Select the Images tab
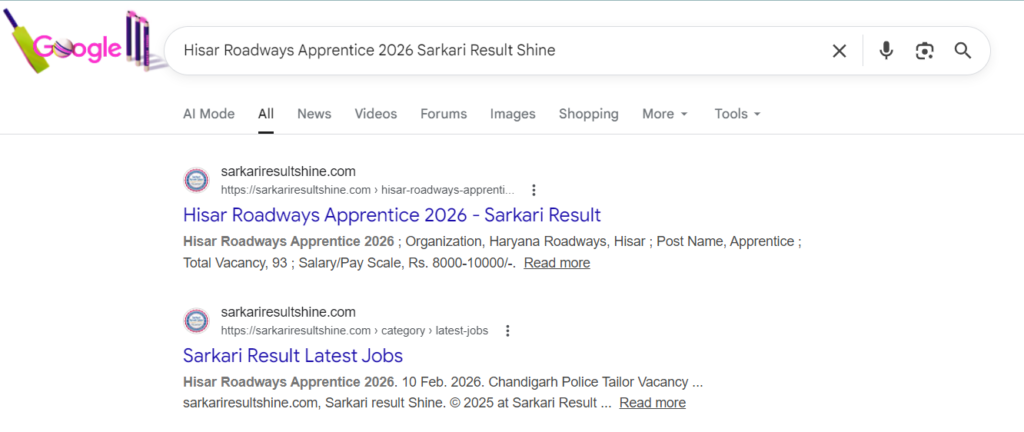The width and height of the screenshot is (1024, 432). pos(512,114)
